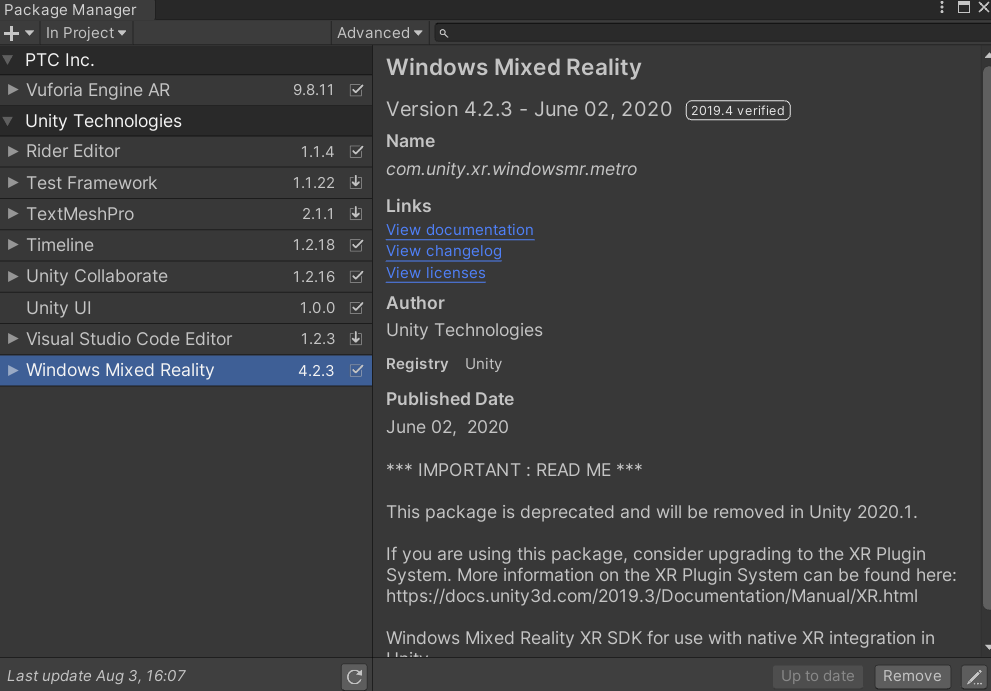Click Windows Mixed Reality installed checkmark
The height and width of the screenshot is (691, 991).
pos(356,370)
